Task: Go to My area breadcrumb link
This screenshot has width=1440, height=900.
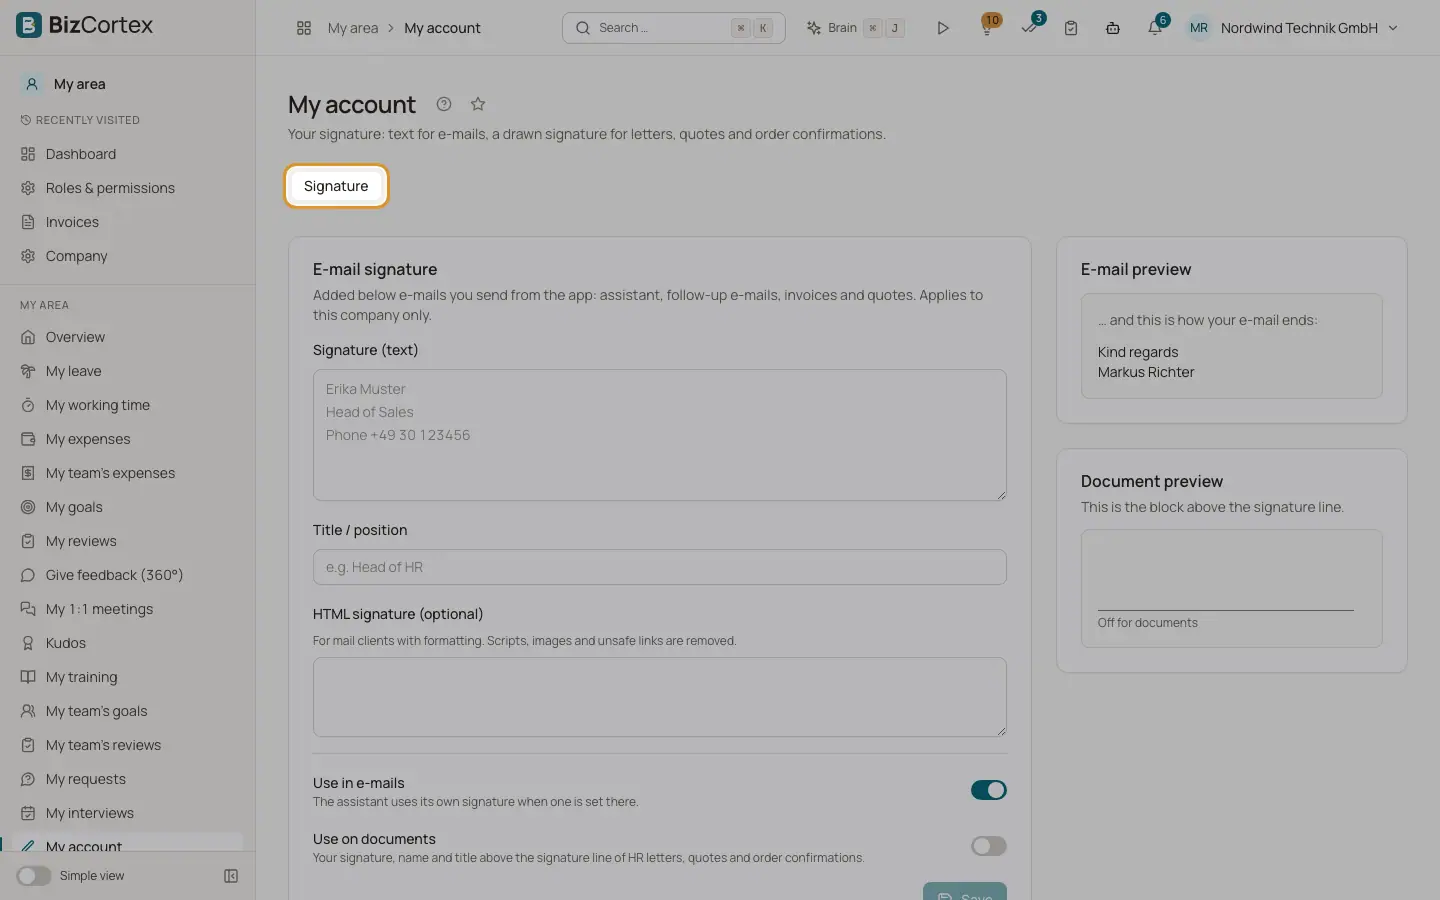Action: 353,28
